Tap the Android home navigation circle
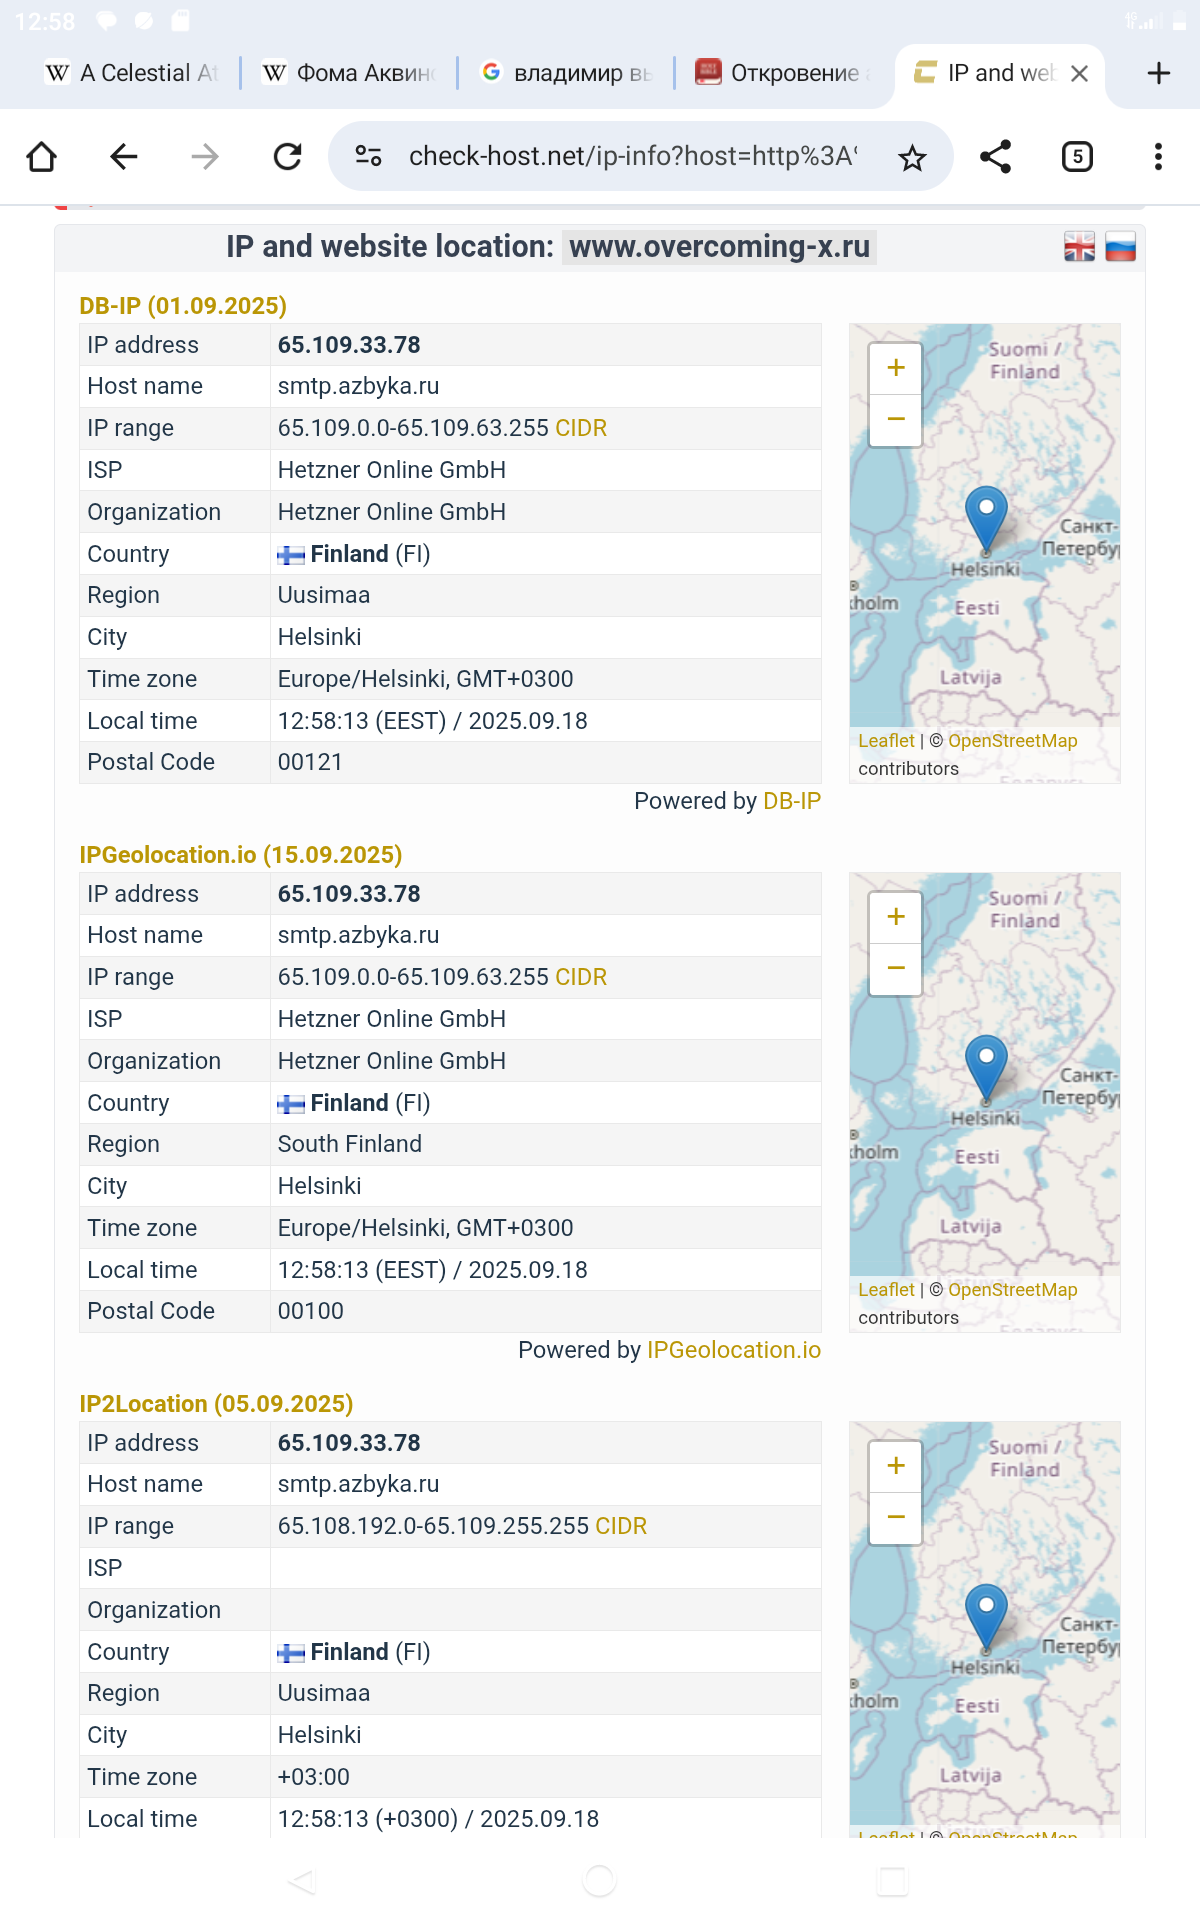 point(599,1881)
